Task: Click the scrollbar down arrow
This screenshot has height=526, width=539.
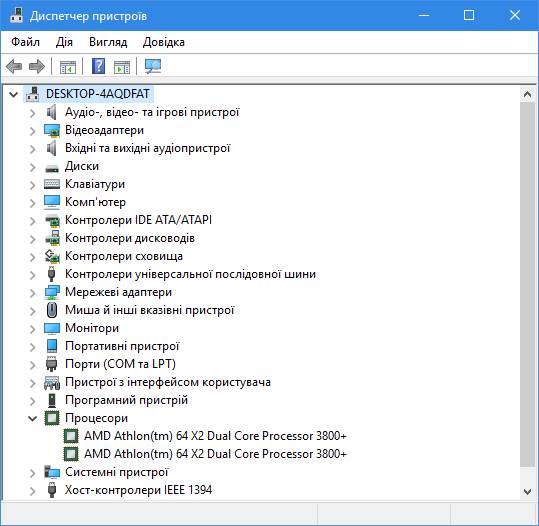Action: point(528,491)
